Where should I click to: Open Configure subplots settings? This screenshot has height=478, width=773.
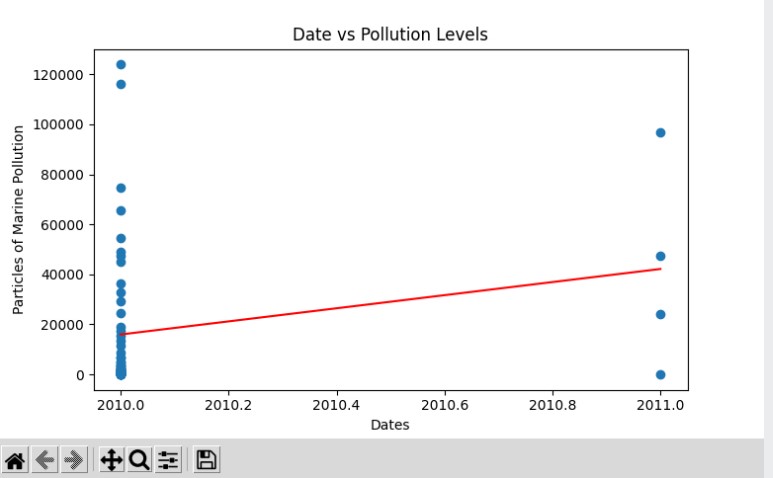tap(168, 461)
